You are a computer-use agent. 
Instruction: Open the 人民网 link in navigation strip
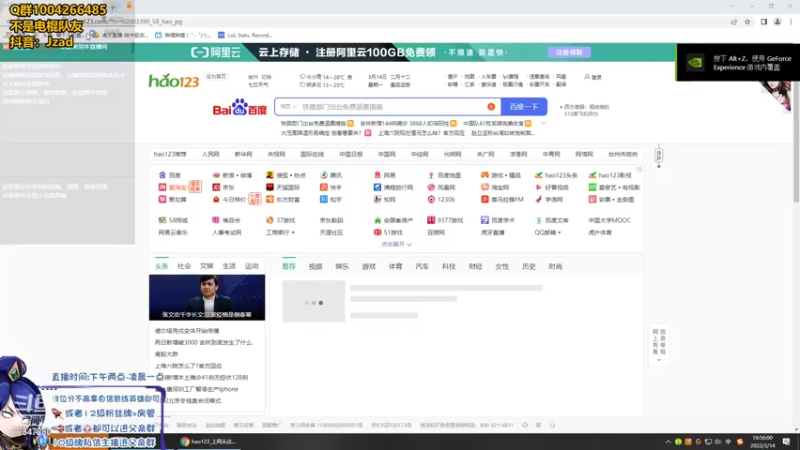[210, 154]
